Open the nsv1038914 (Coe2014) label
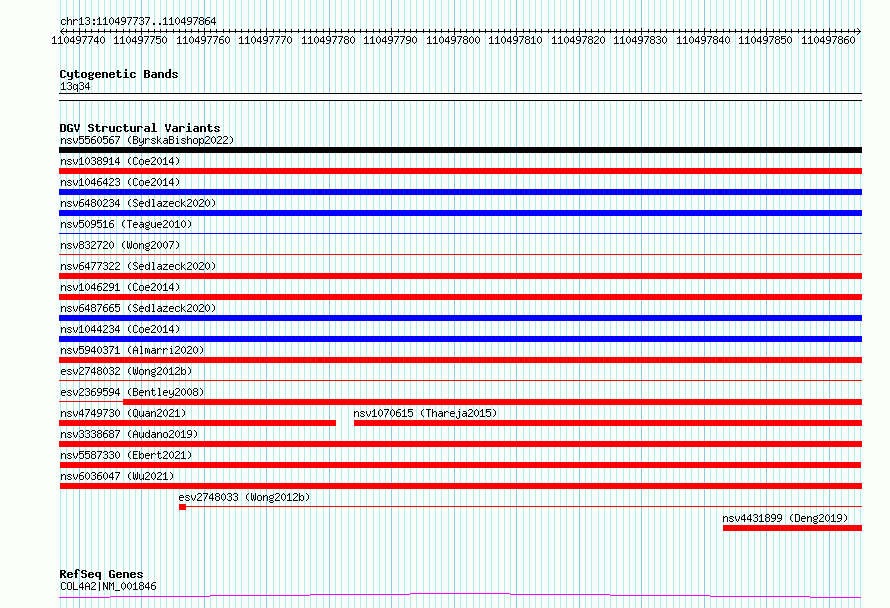This screenshot has height=608, width=890. point(120,161)
